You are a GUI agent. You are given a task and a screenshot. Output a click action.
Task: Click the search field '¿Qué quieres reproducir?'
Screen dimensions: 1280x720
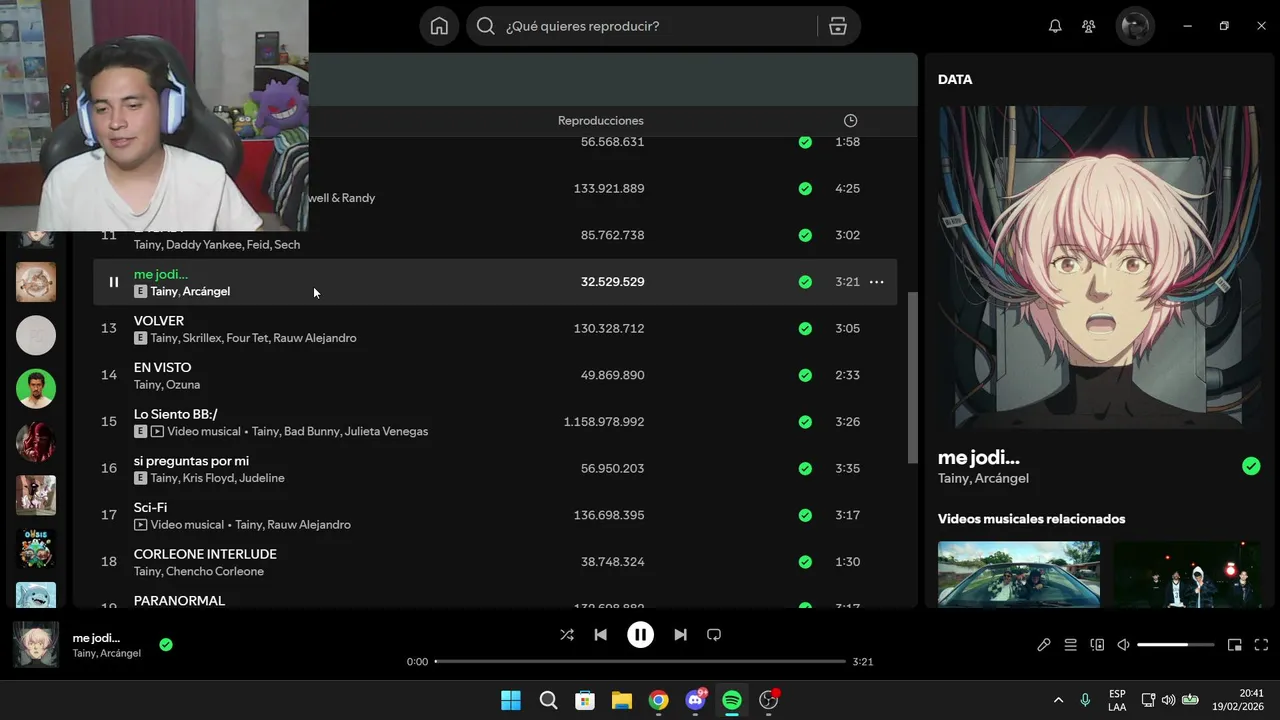tap(641, 26)
